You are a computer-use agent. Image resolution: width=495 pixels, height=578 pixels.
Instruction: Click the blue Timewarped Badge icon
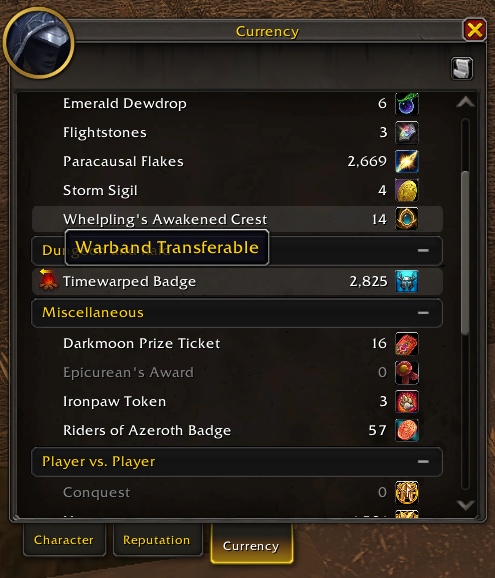coord(407,281)
